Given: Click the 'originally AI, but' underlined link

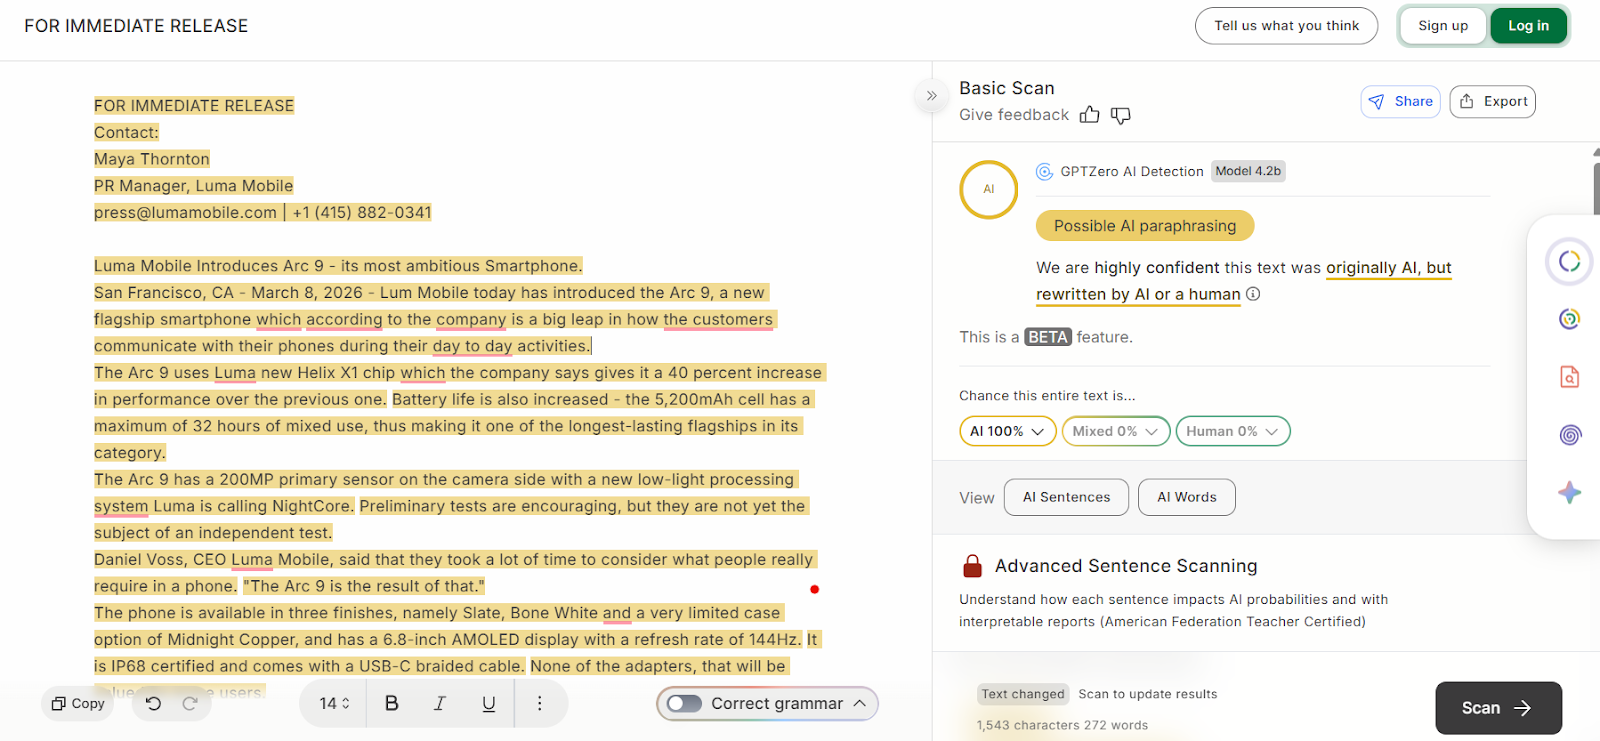Looking at the screenshot, I should pos(1388,268).
